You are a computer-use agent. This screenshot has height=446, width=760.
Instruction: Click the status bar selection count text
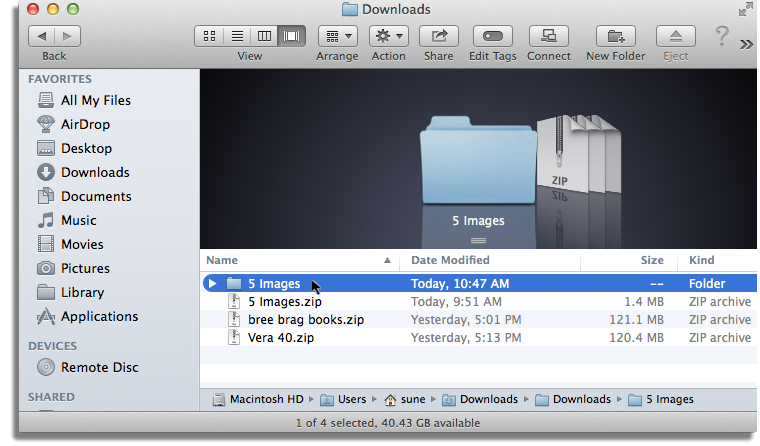[x=388, y=423]
